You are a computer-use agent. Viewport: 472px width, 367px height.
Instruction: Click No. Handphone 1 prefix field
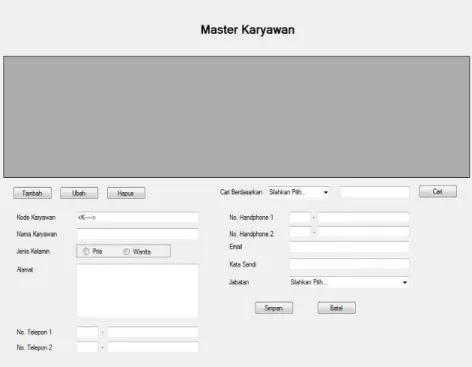click(x=300, y=218)
